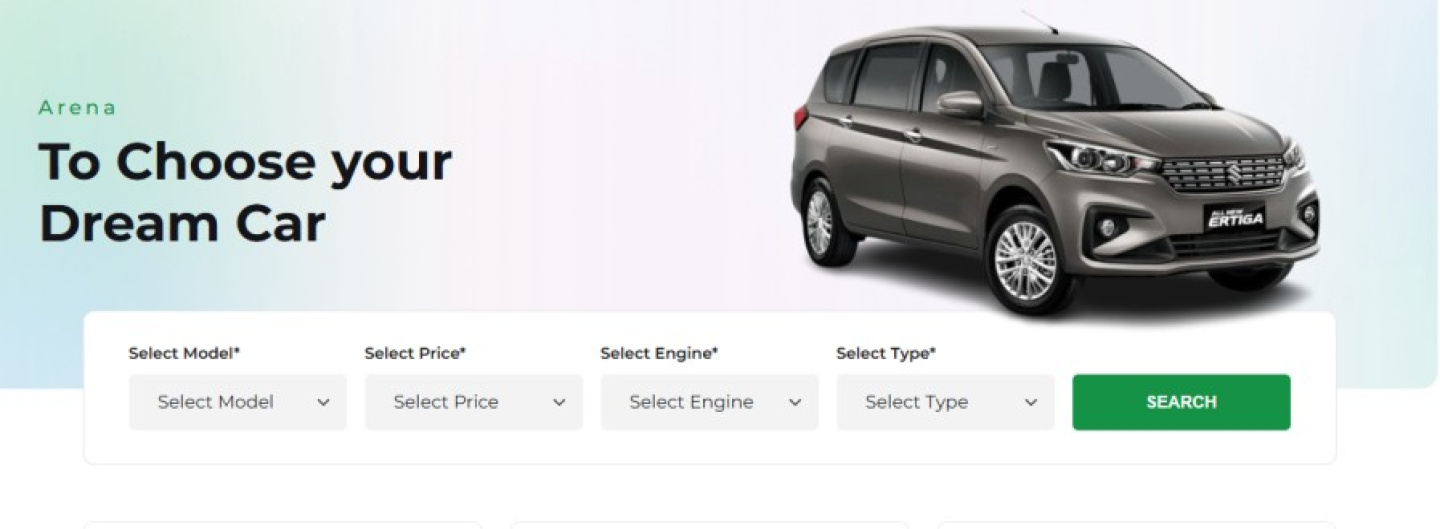Click the grey Ertiga car image
1440x529 pixels.
click(x=1055, y=165)
